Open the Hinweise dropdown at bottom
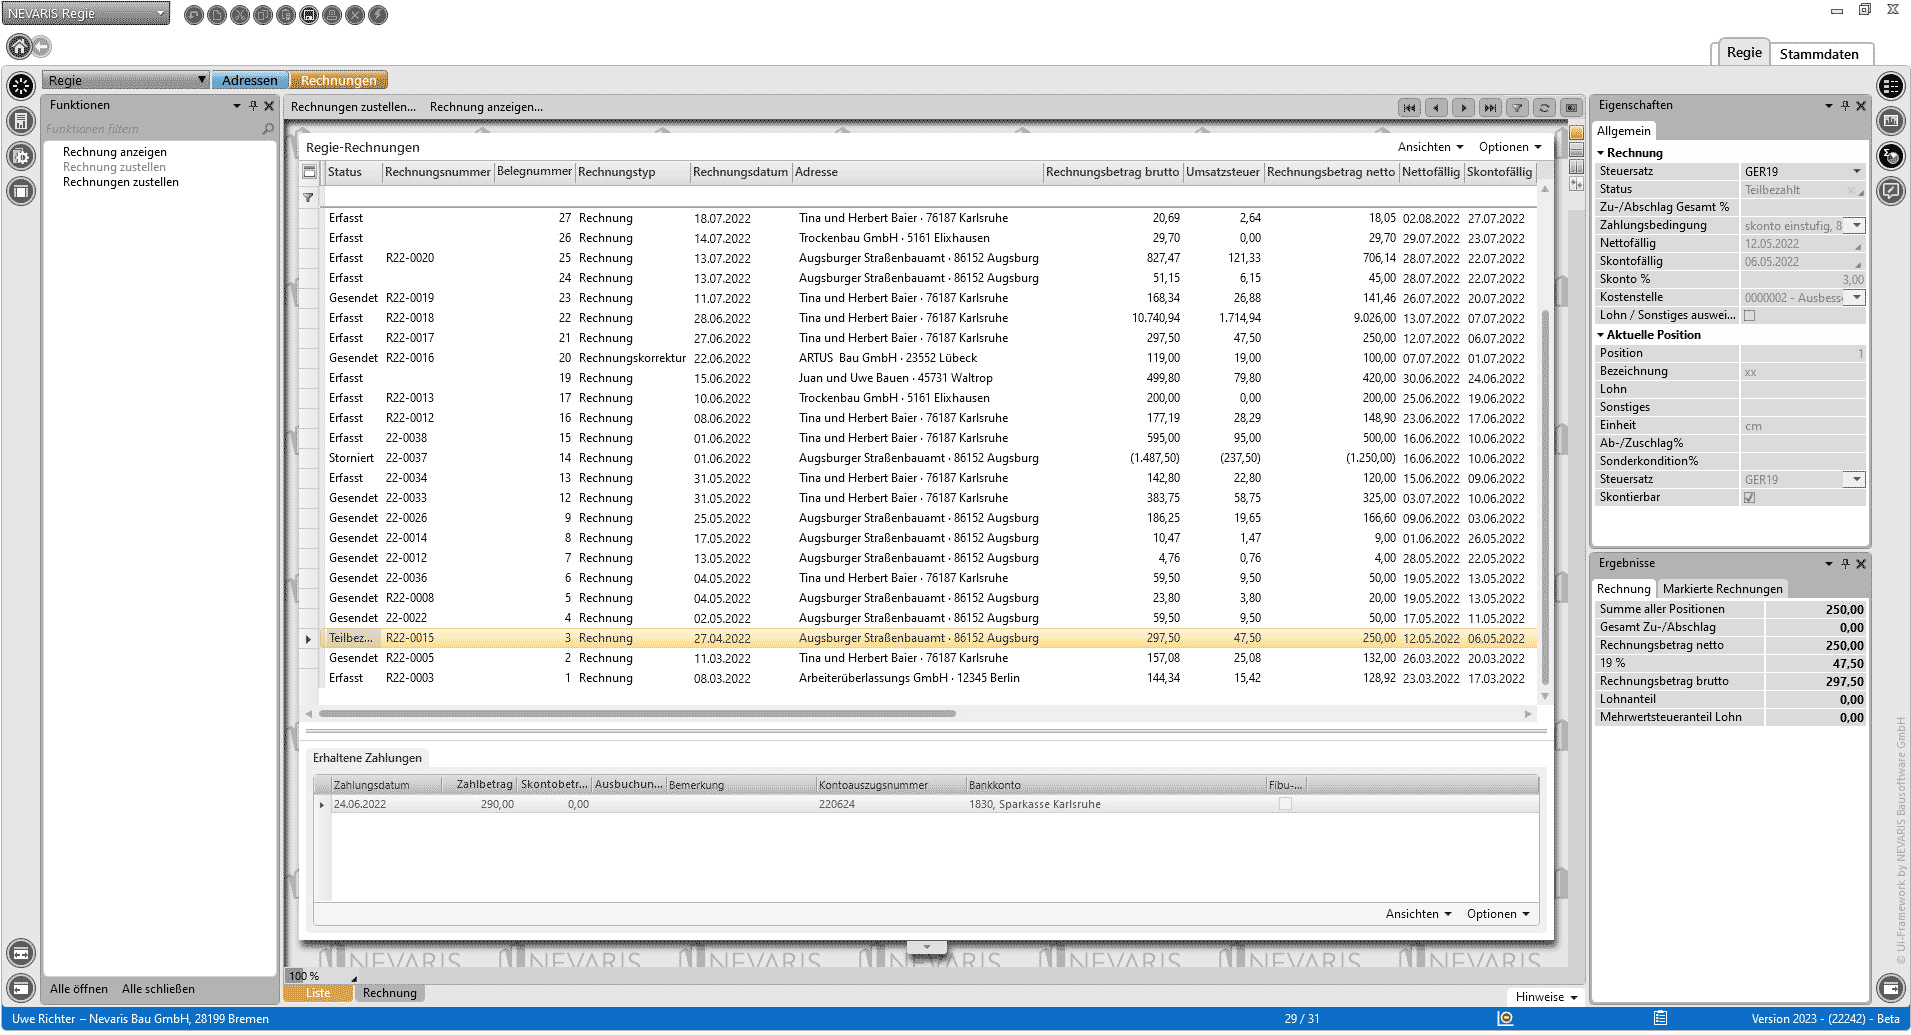The image size is (1911, 1035). coord(1546,997)
